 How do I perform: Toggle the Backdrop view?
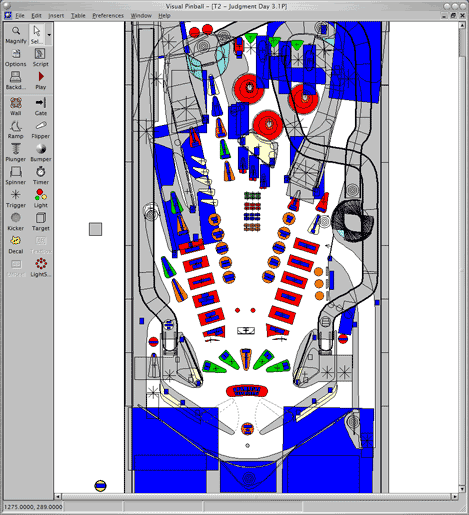coord(16,81)
